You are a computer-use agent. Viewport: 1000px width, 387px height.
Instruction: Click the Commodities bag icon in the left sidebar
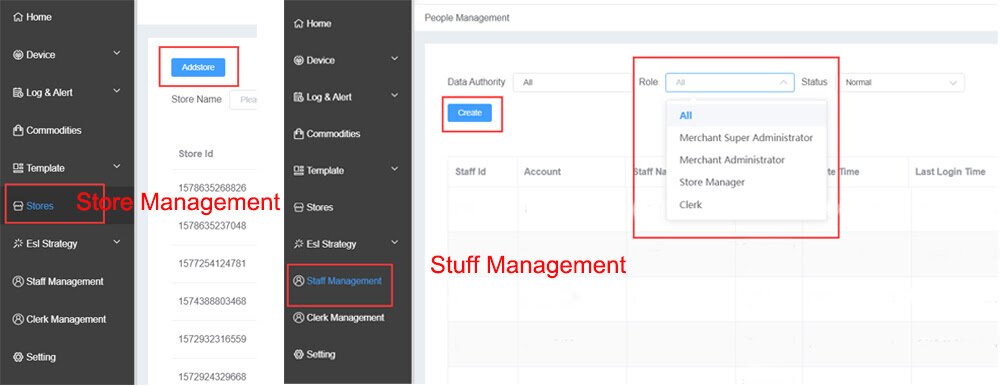[18, 131]
